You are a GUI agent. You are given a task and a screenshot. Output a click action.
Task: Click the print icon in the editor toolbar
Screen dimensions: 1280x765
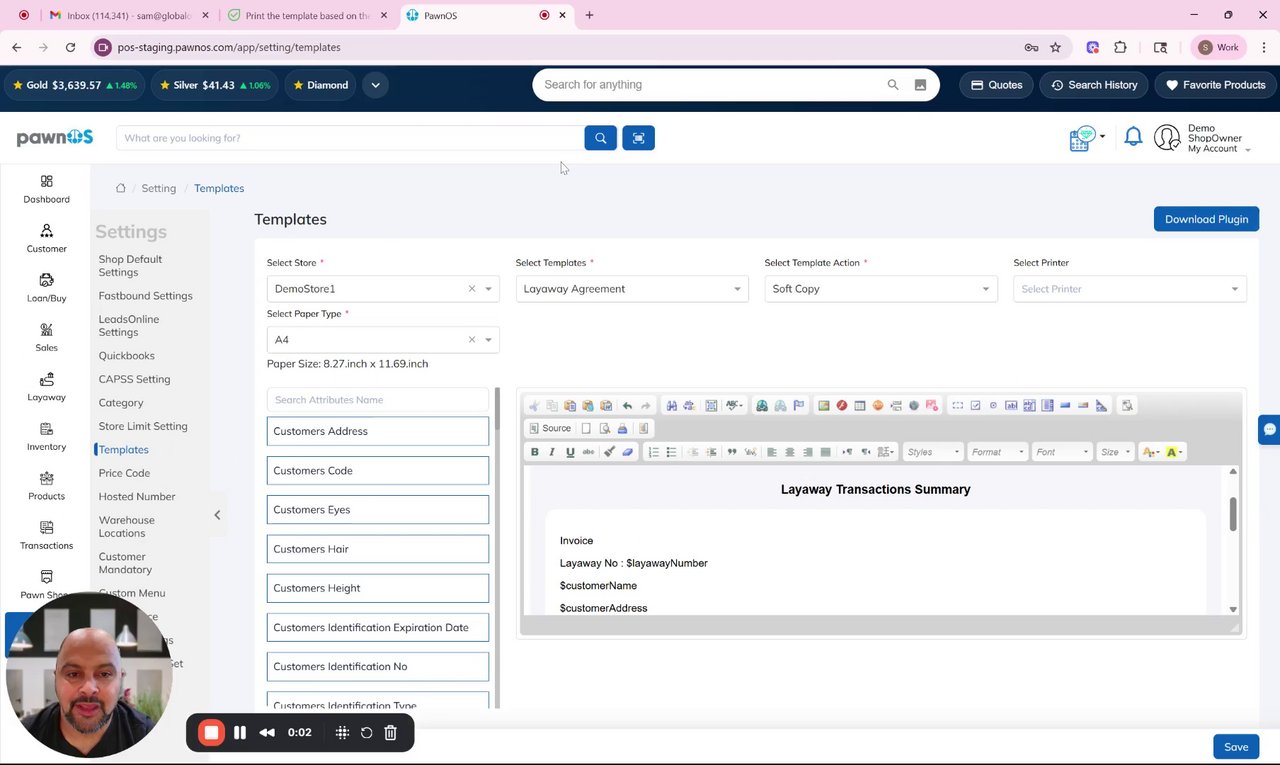click(622, 428)
